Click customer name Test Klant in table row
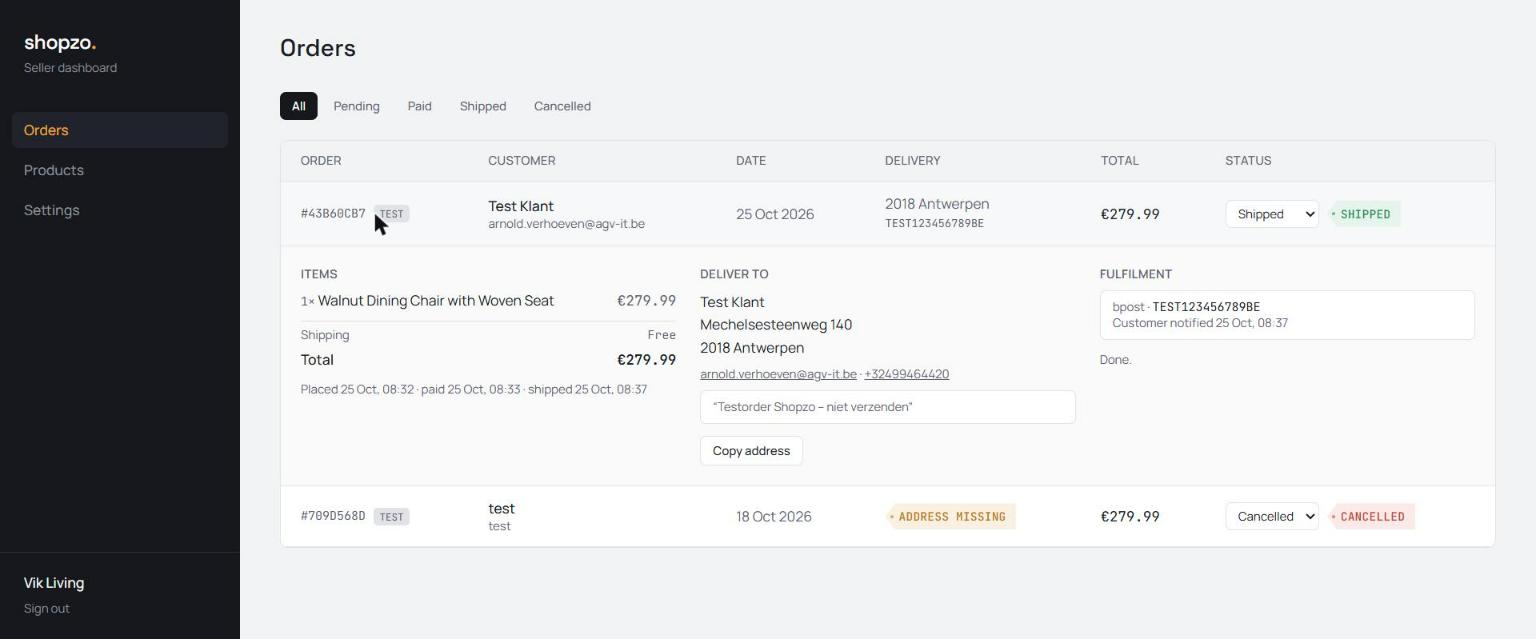The width and height of the screenshot is (1536, 639). [521, 206]
